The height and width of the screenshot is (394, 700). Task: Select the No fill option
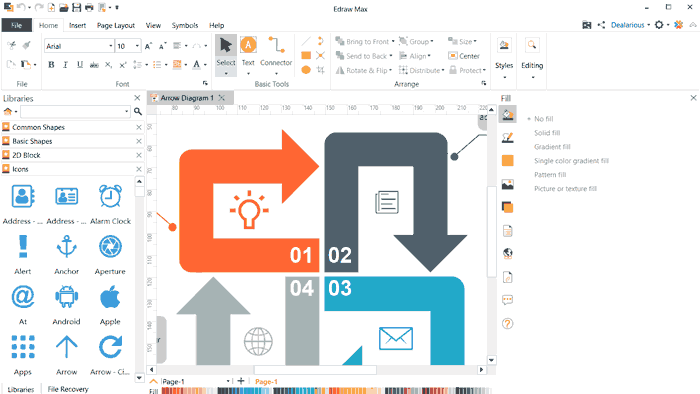[x=543, y=119]
